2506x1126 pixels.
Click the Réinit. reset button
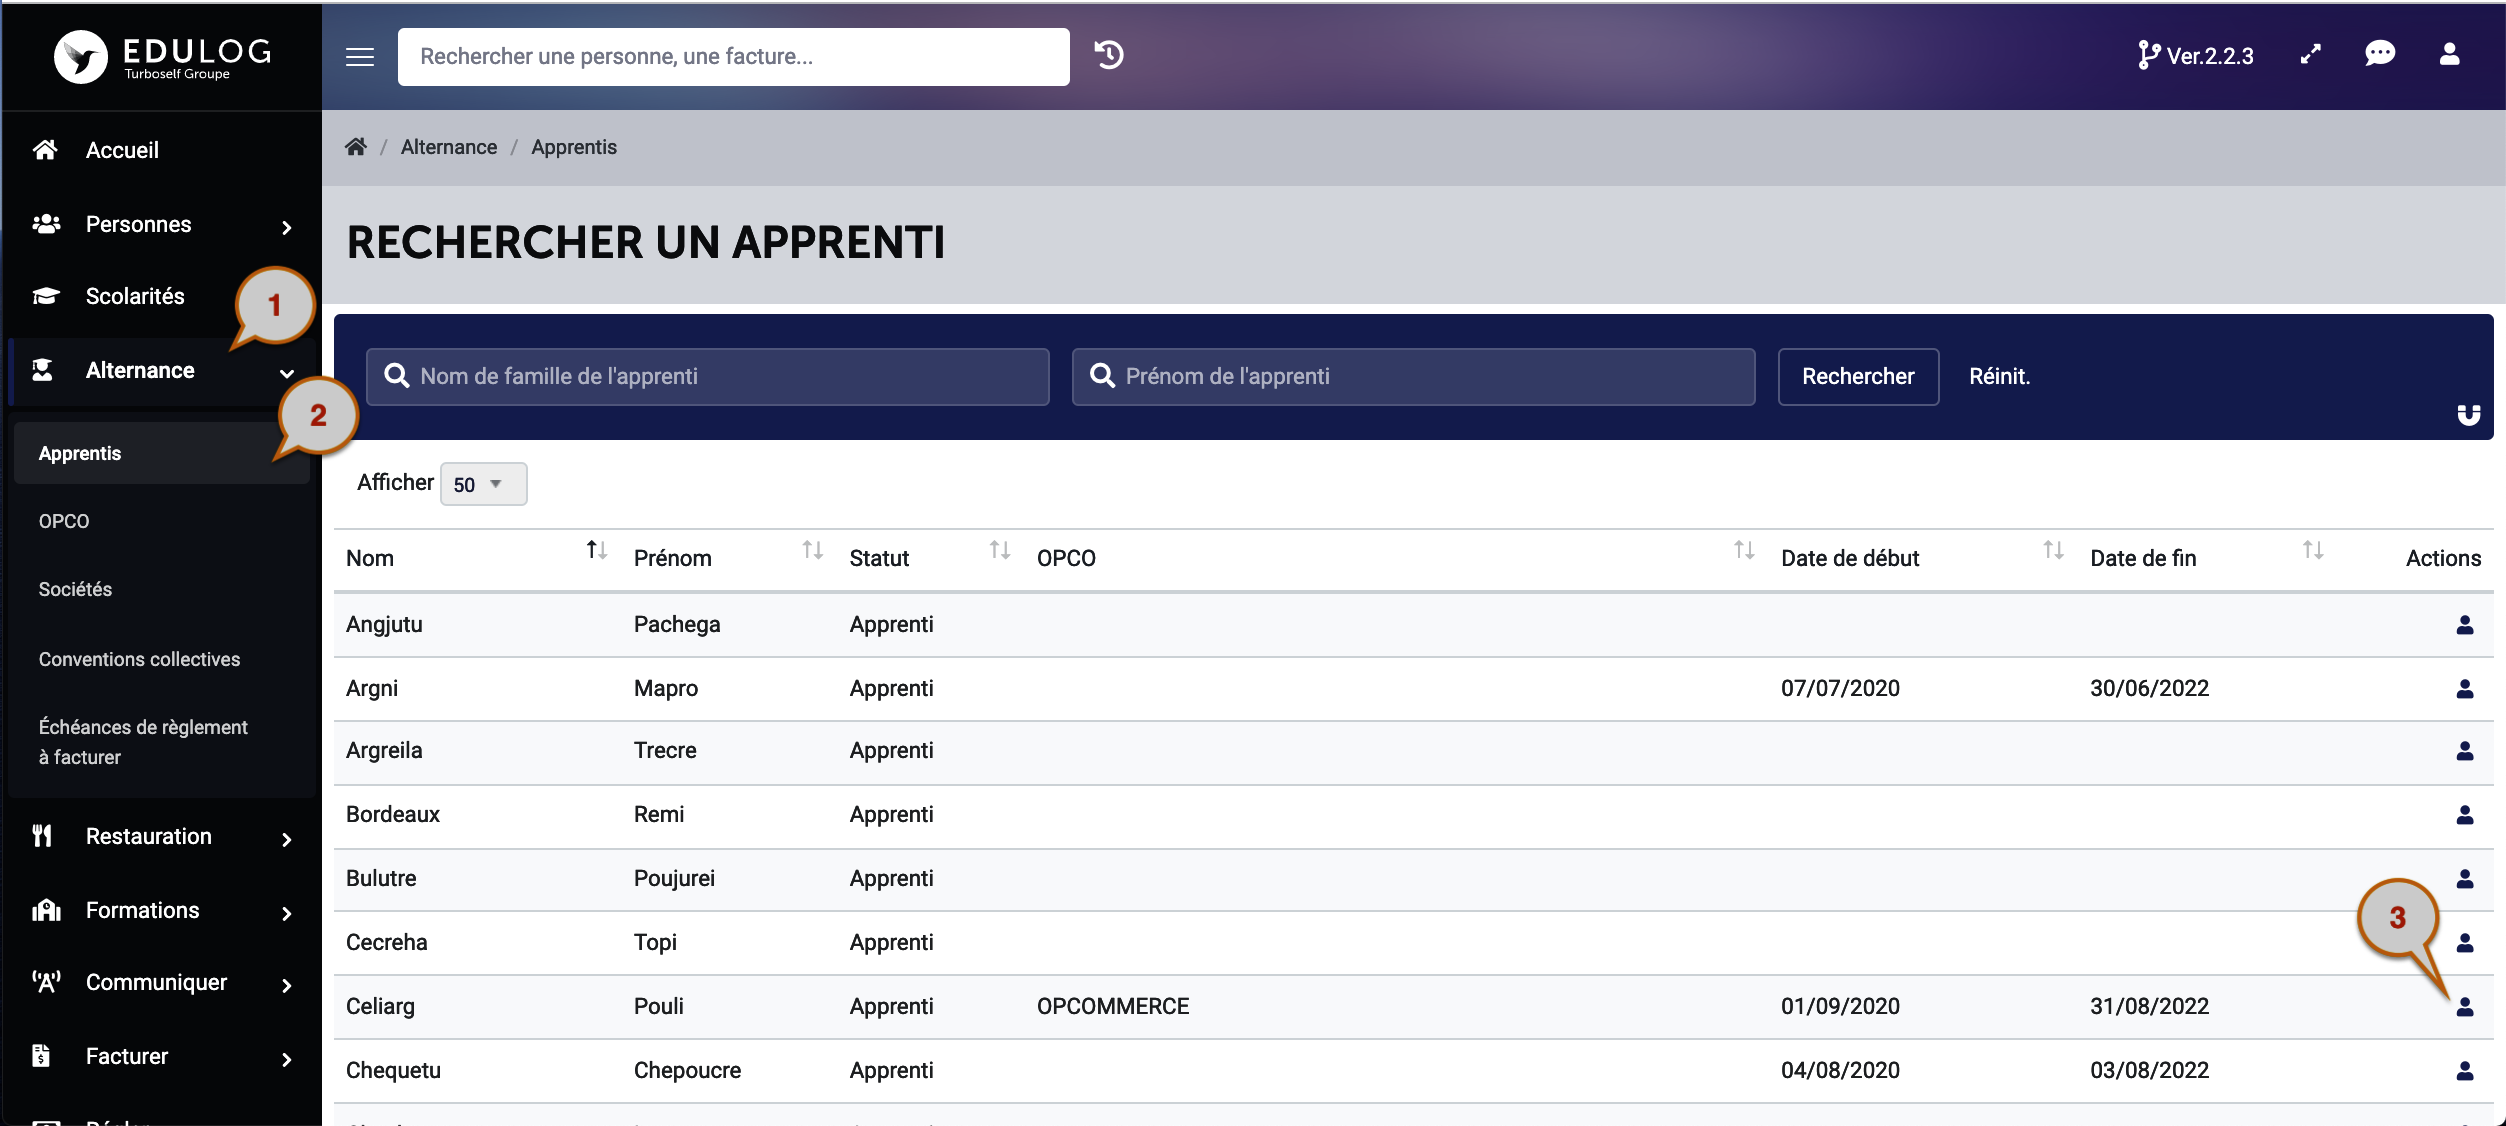[x=1999, y=376]
